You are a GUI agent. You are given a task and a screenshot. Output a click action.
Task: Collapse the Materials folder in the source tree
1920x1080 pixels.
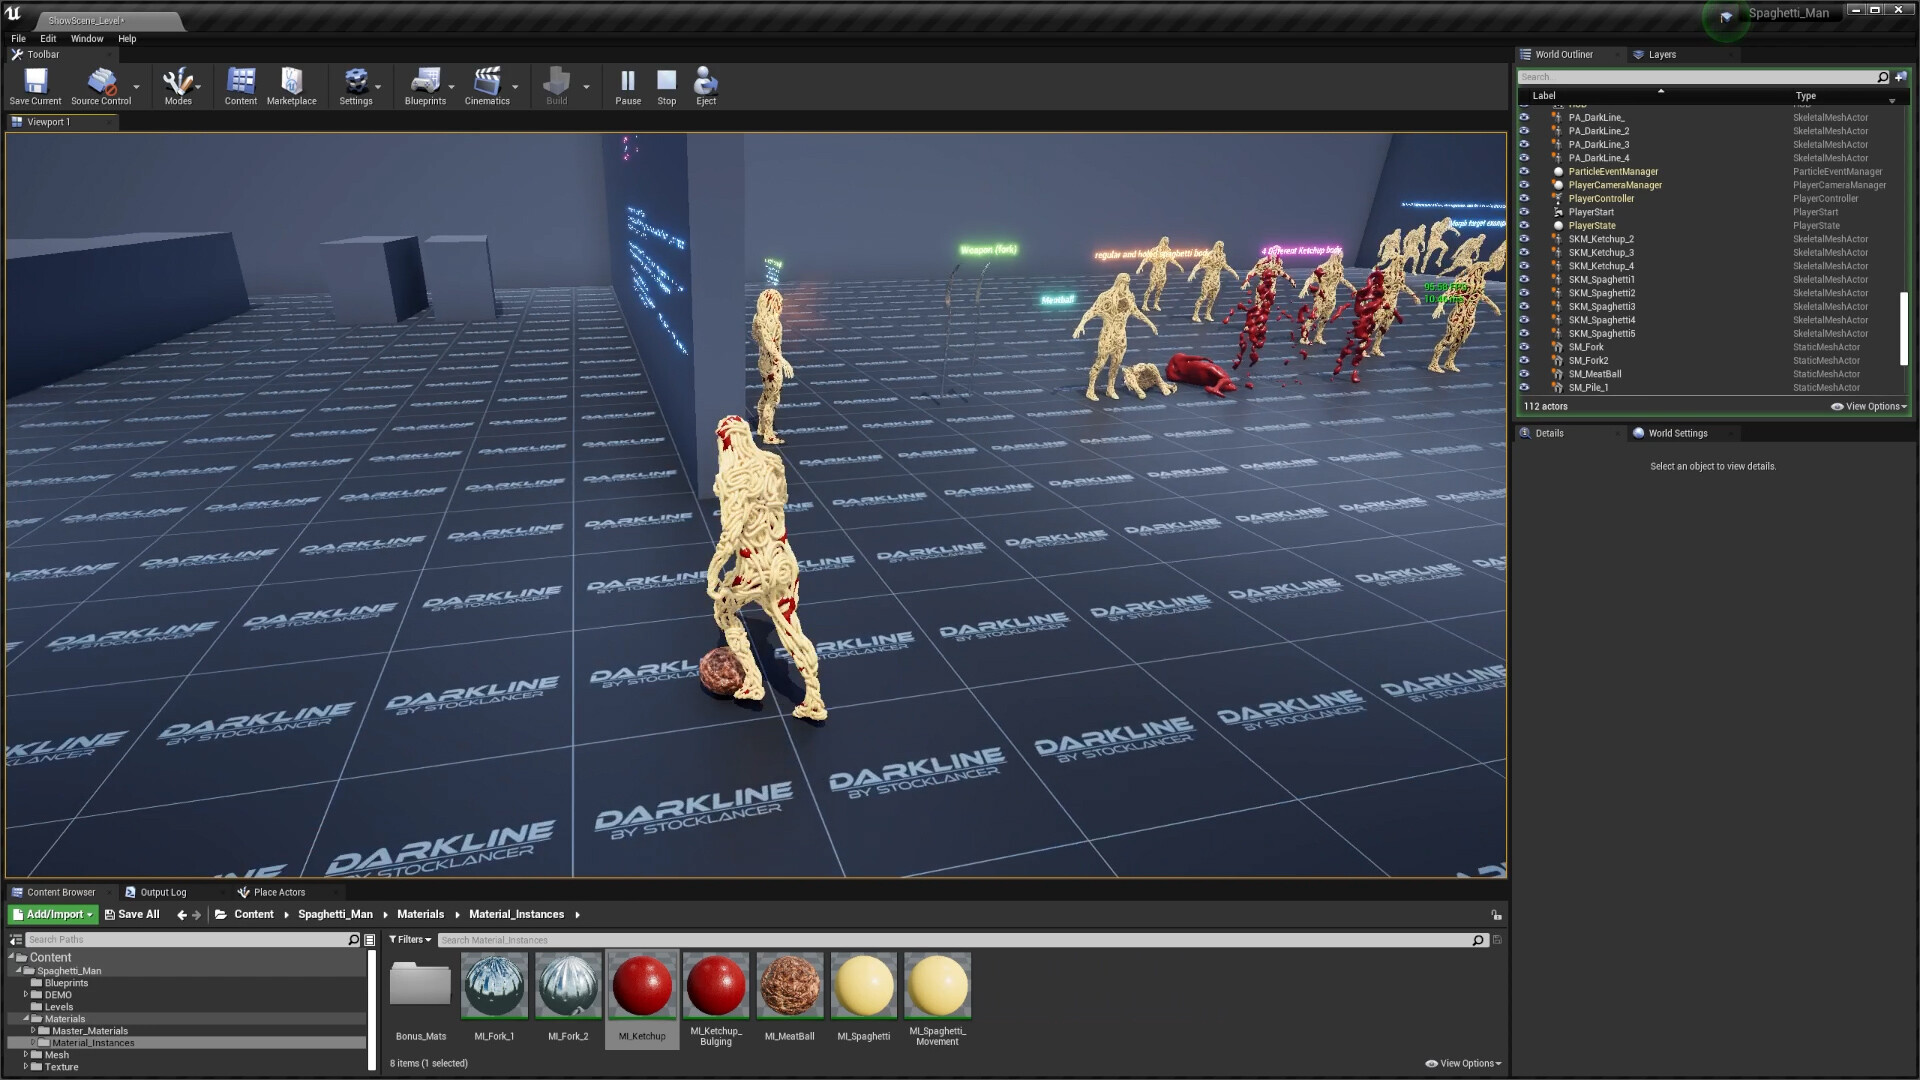[27, 1018]
